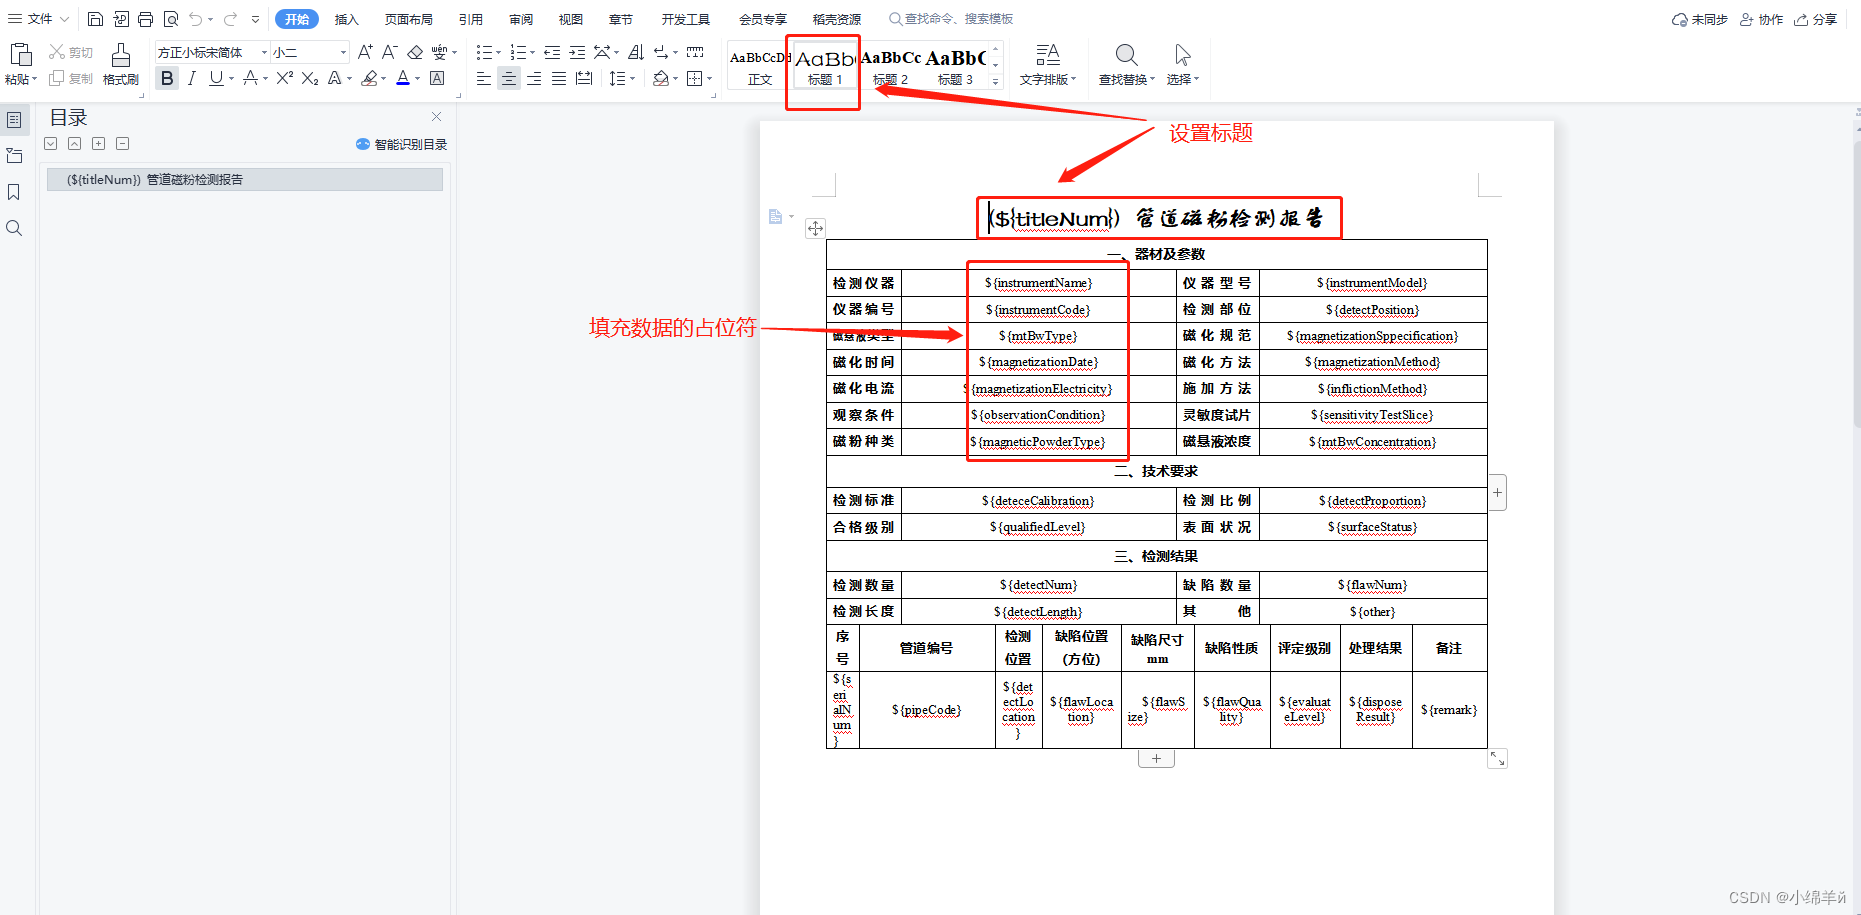Click the Print icon in quick access bar

tap(146, 19)
